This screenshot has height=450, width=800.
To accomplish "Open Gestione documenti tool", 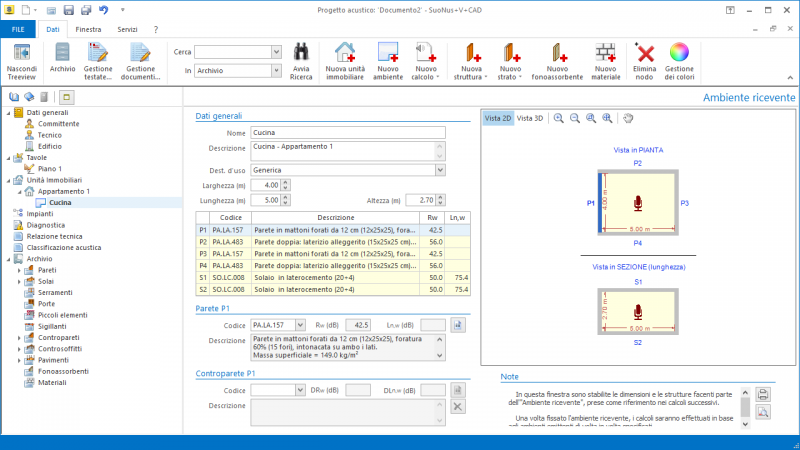I will 140,61.
